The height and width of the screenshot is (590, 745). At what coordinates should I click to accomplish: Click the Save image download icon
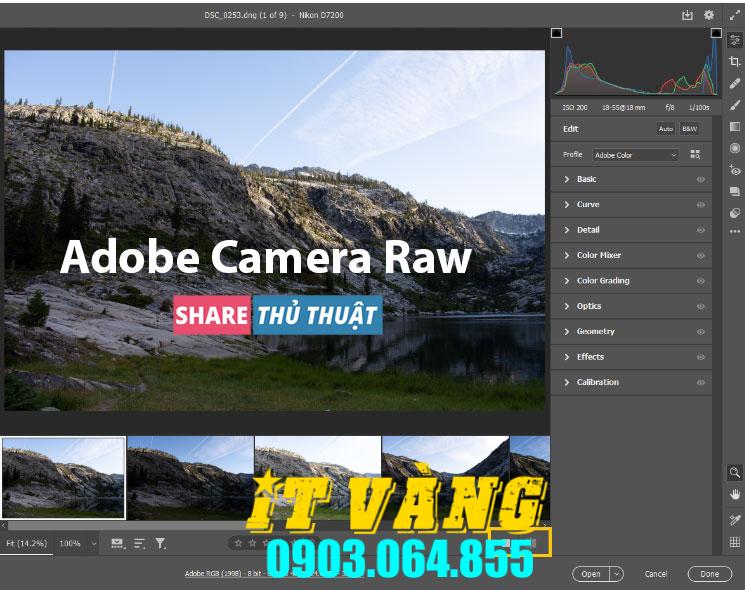(687, 15)
